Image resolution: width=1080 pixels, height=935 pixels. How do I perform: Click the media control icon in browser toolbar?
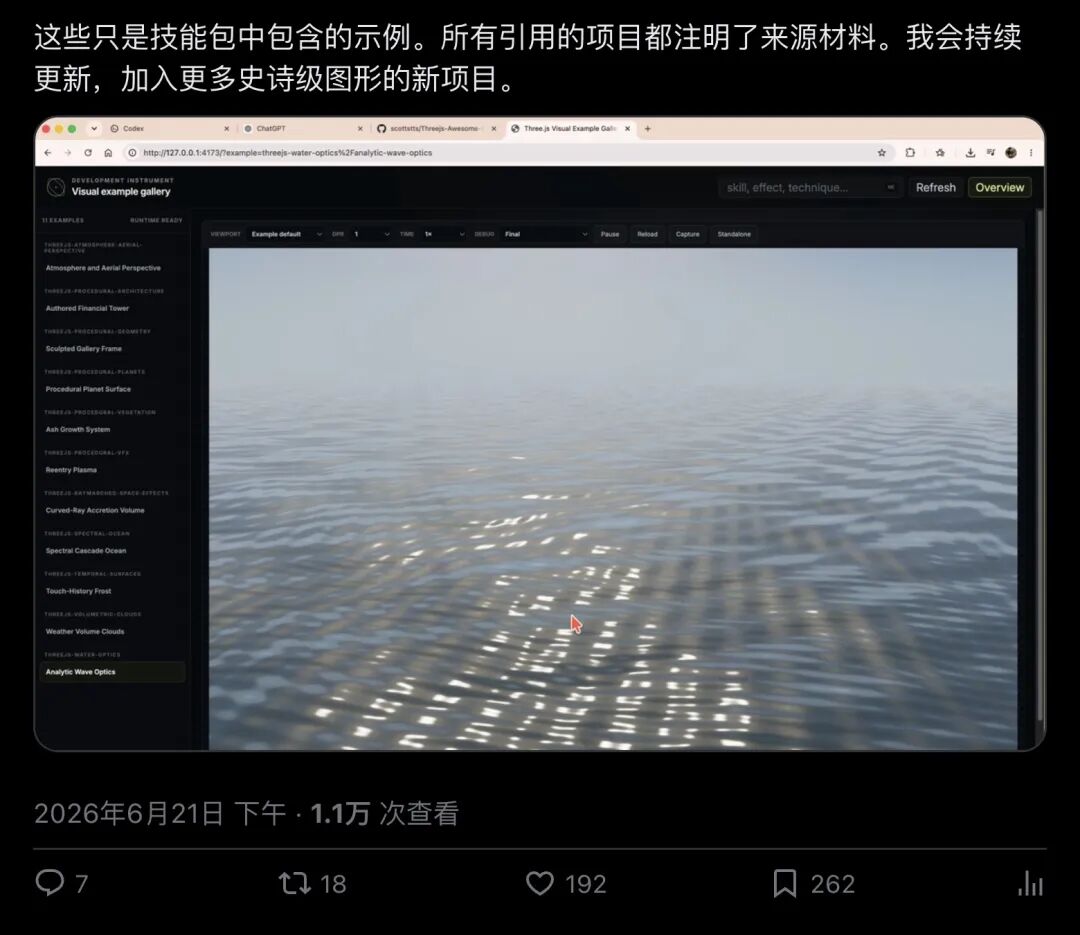tap(990, 153)
